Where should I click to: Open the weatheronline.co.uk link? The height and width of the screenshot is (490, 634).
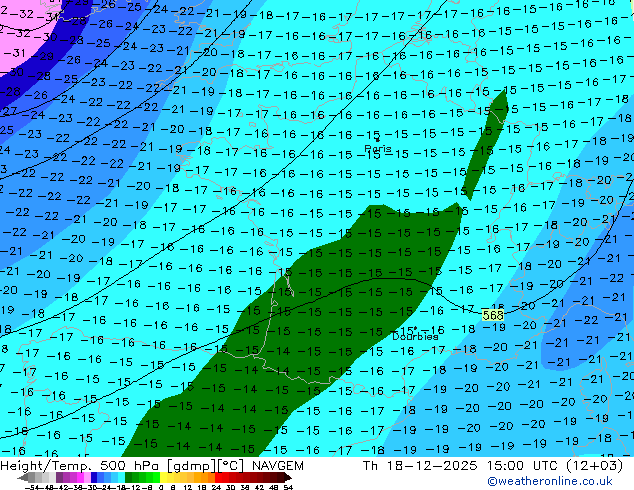pos(550,481)
